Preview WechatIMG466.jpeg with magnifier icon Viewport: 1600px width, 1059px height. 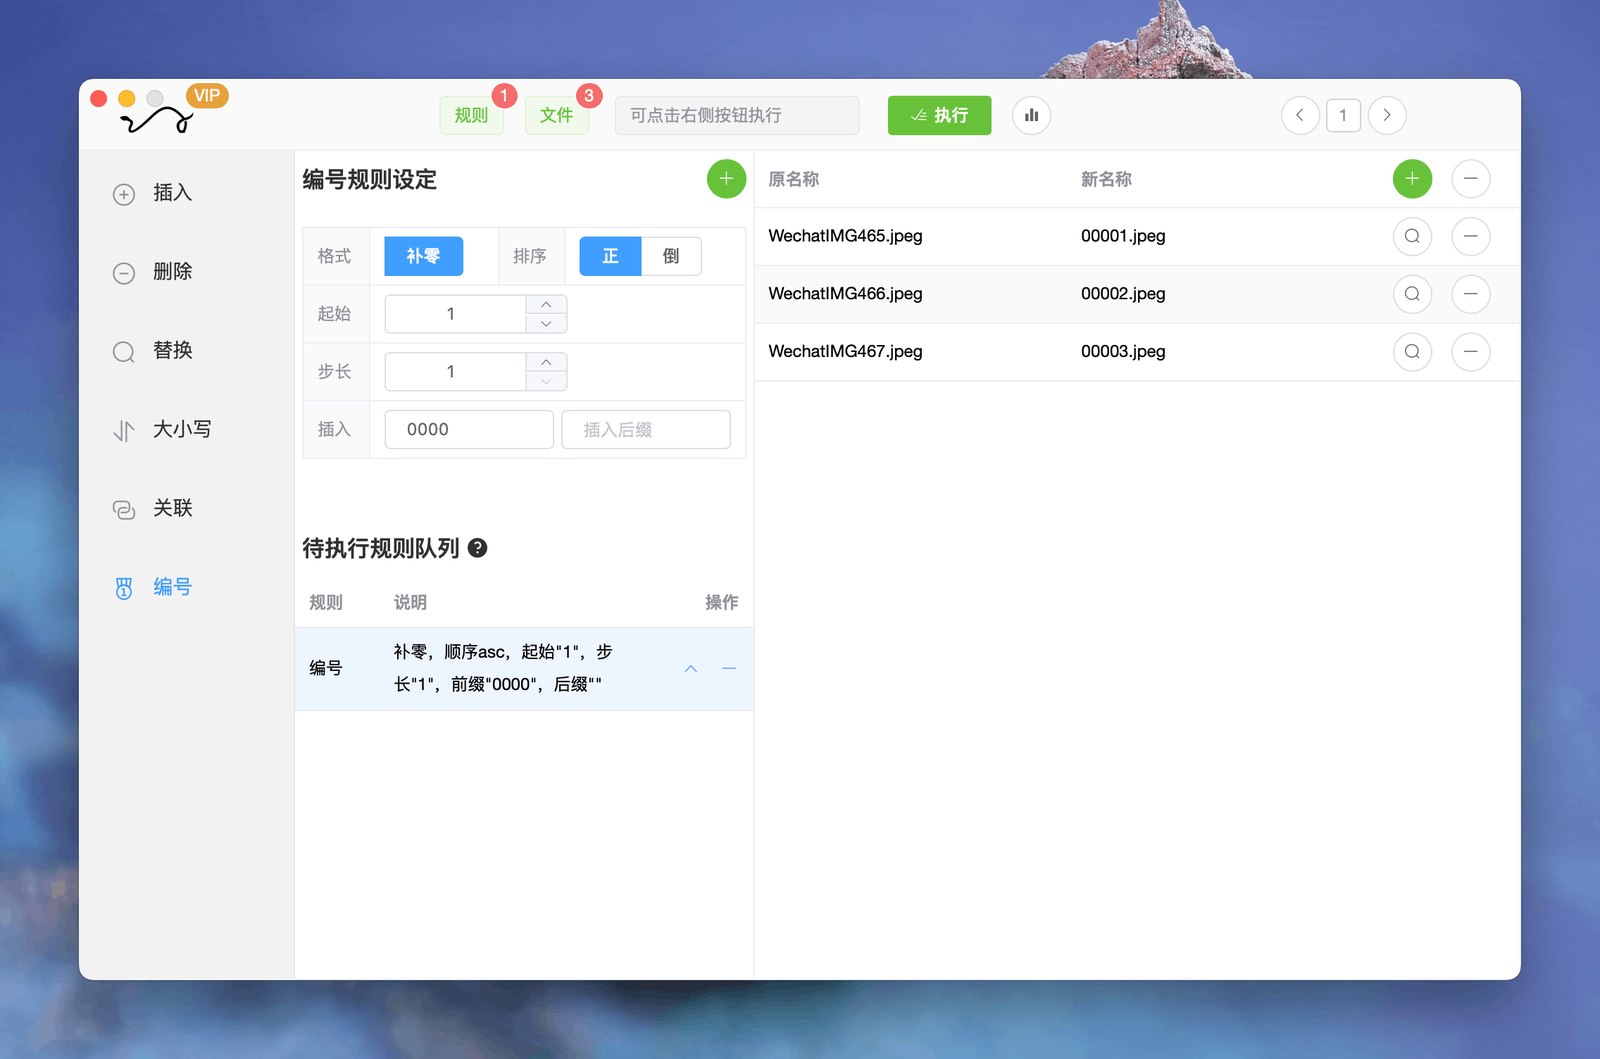(1412, 294)
